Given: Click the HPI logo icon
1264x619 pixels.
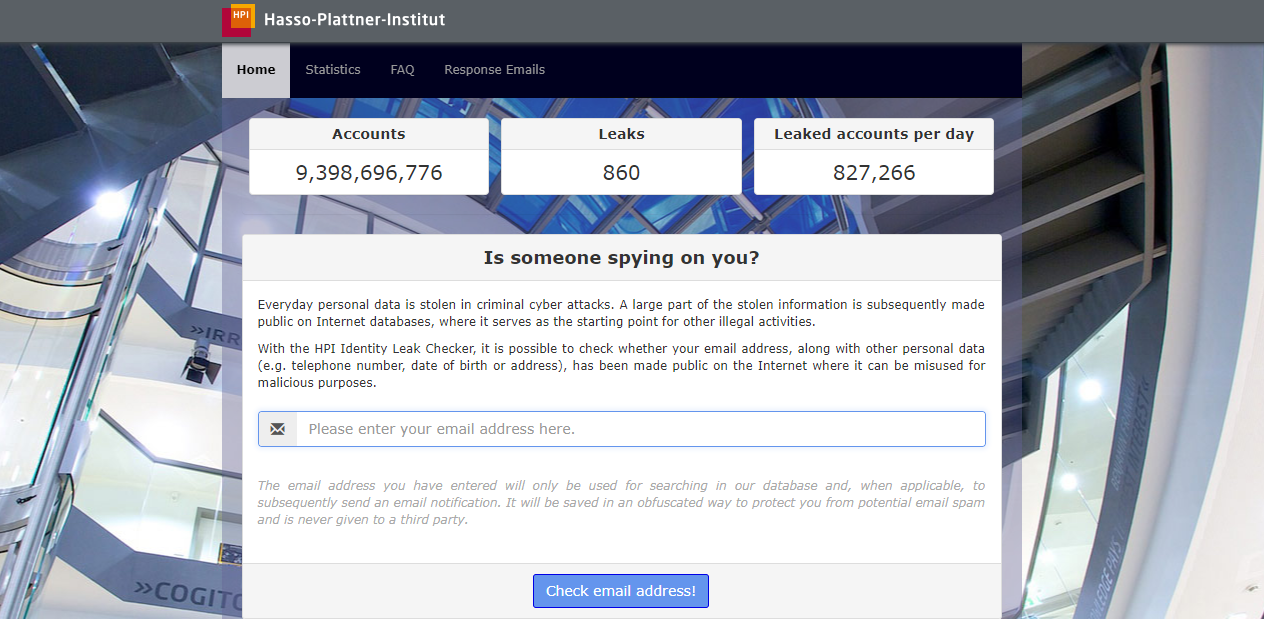Looking at the screenshot, I should 238,20.
